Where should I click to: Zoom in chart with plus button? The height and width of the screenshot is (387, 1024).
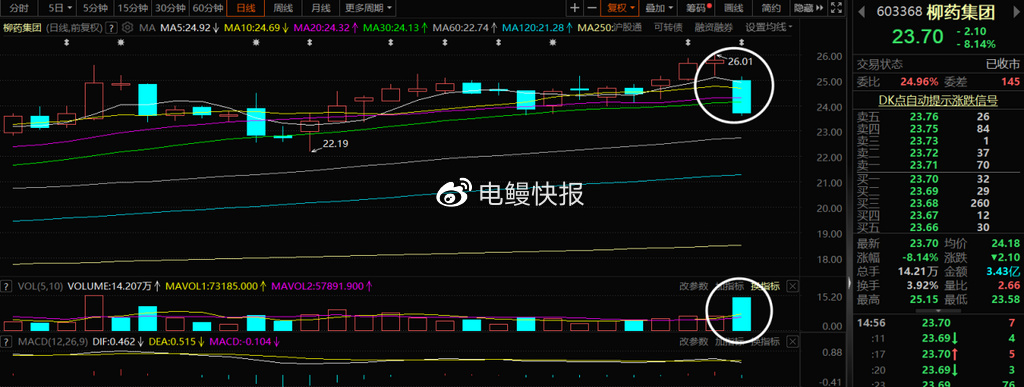pyautogui.click(x=574, y=8)
